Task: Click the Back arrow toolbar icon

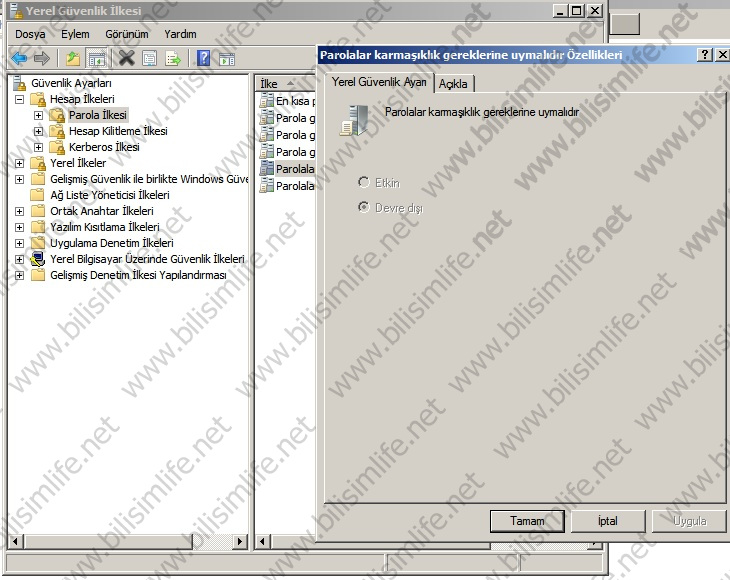Action: pyautogui.click(x=19, y=58)
